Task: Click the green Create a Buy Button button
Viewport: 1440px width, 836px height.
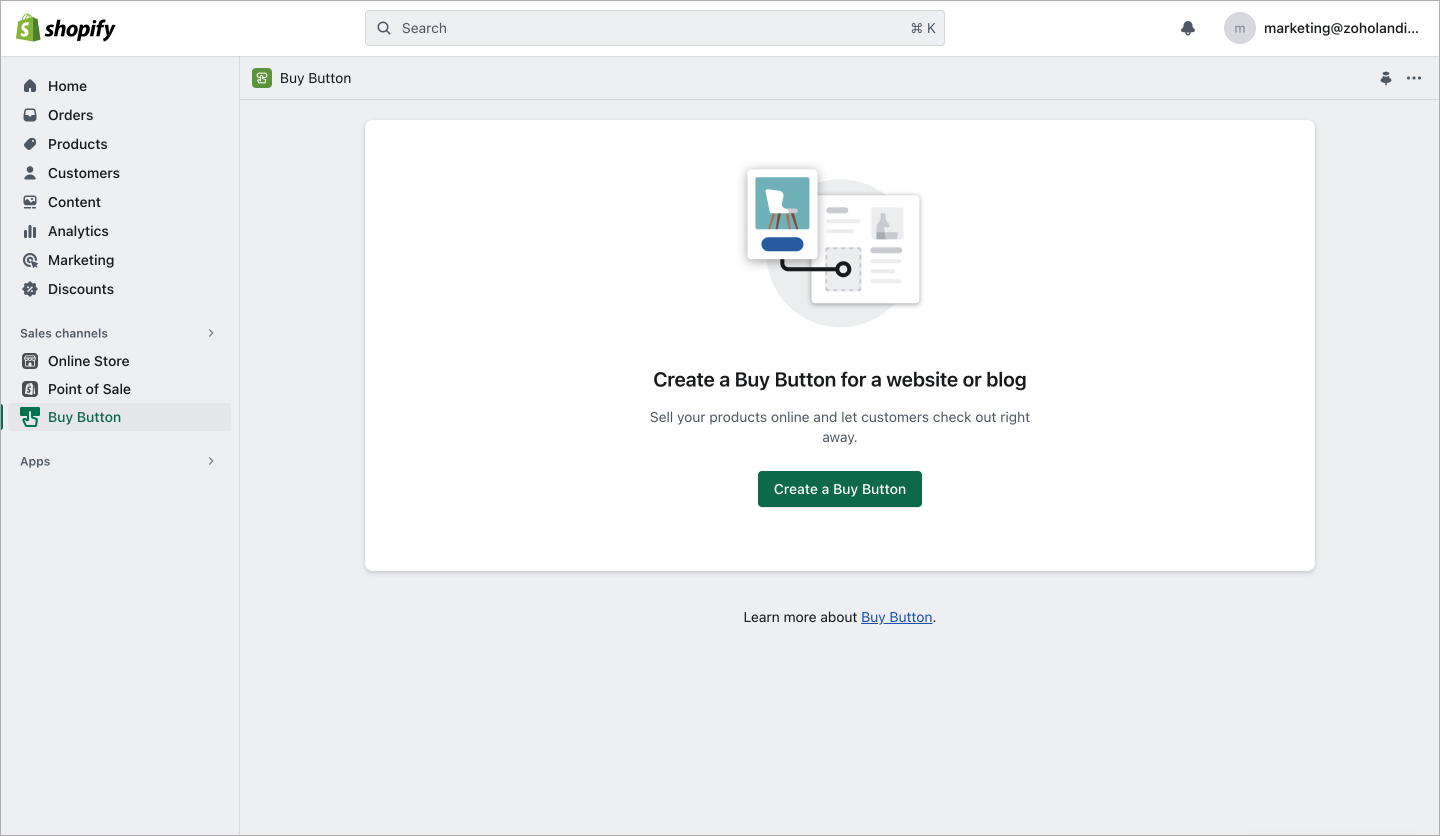Action: pyautogui.click(x=840, y=489)
